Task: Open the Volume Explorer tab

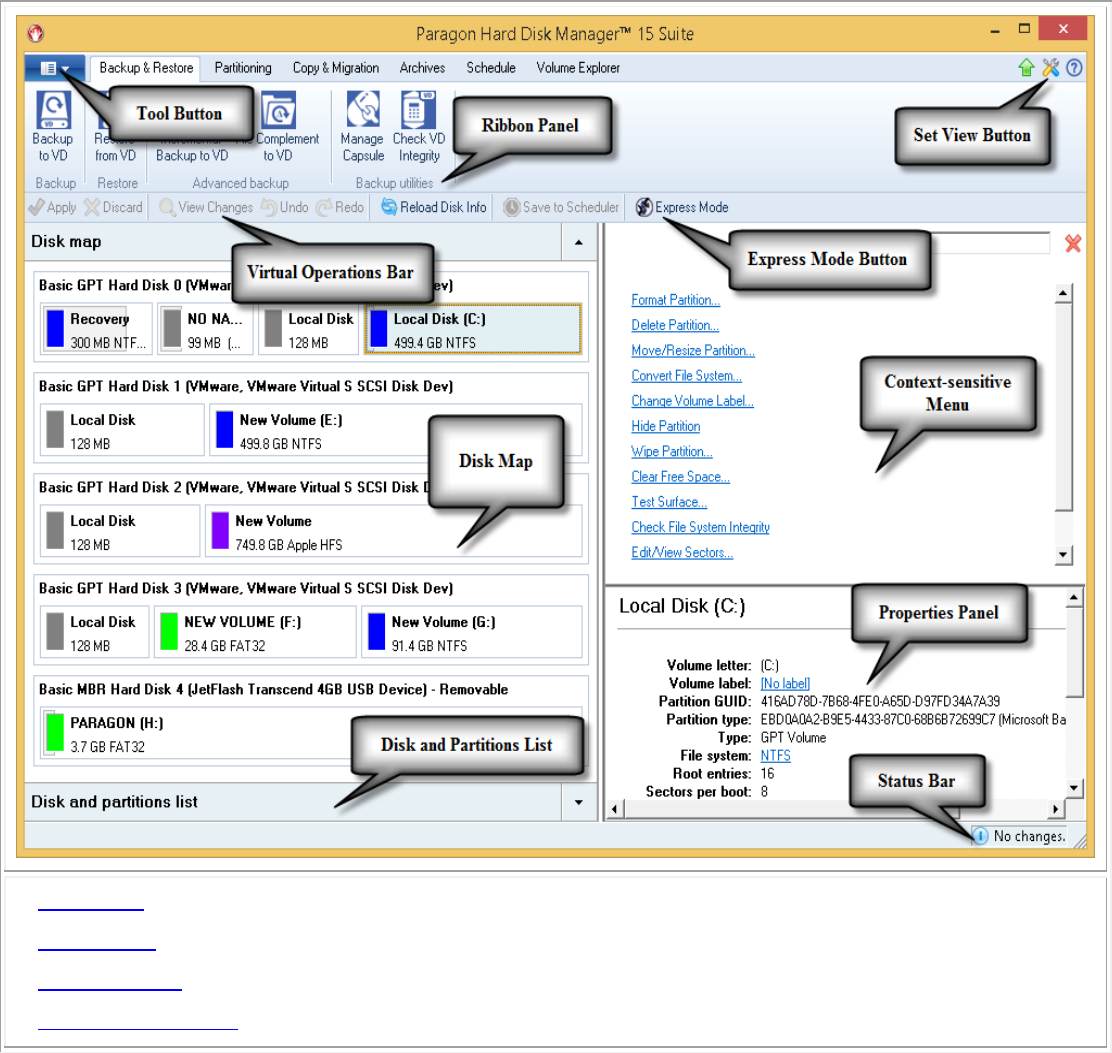Action: pyautogui.click(x=578, y=68)
